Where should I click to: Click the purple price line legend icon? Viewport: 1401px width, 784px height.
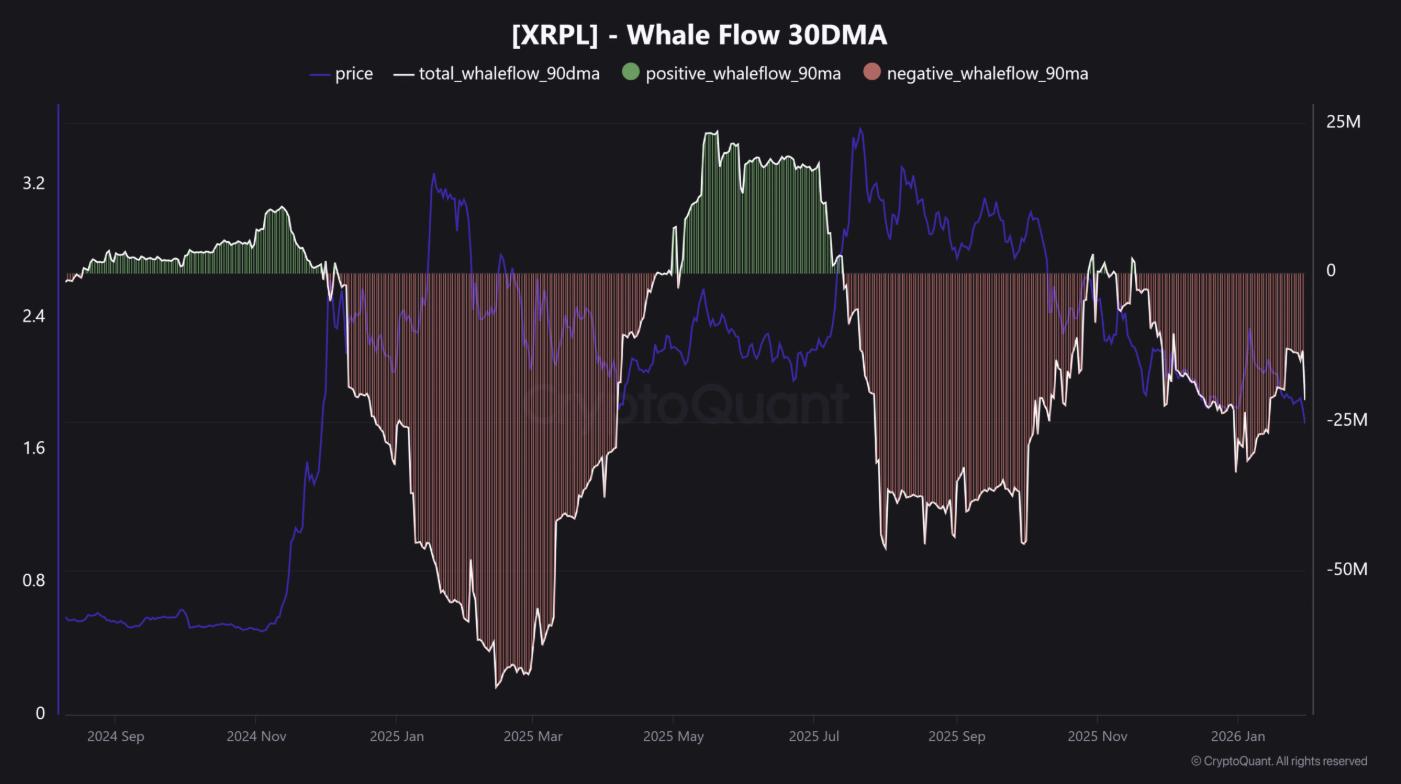tap(320, 74)
